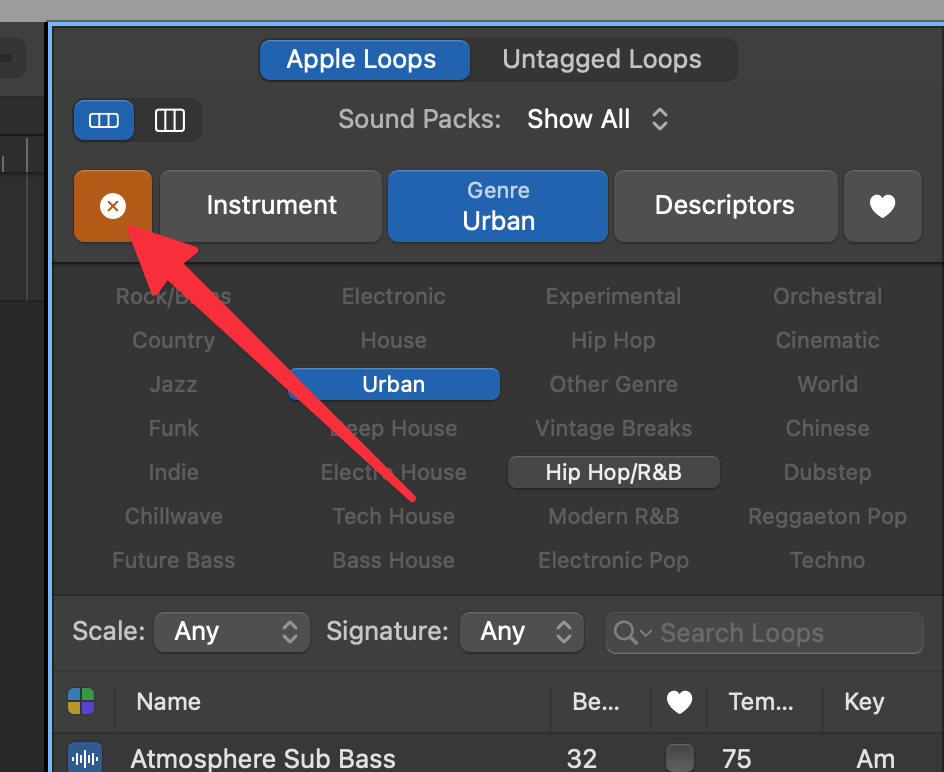The height and width of the screenshot is (772, 944).
Task: Select the Country genre tag
Action: coord(173,340)
